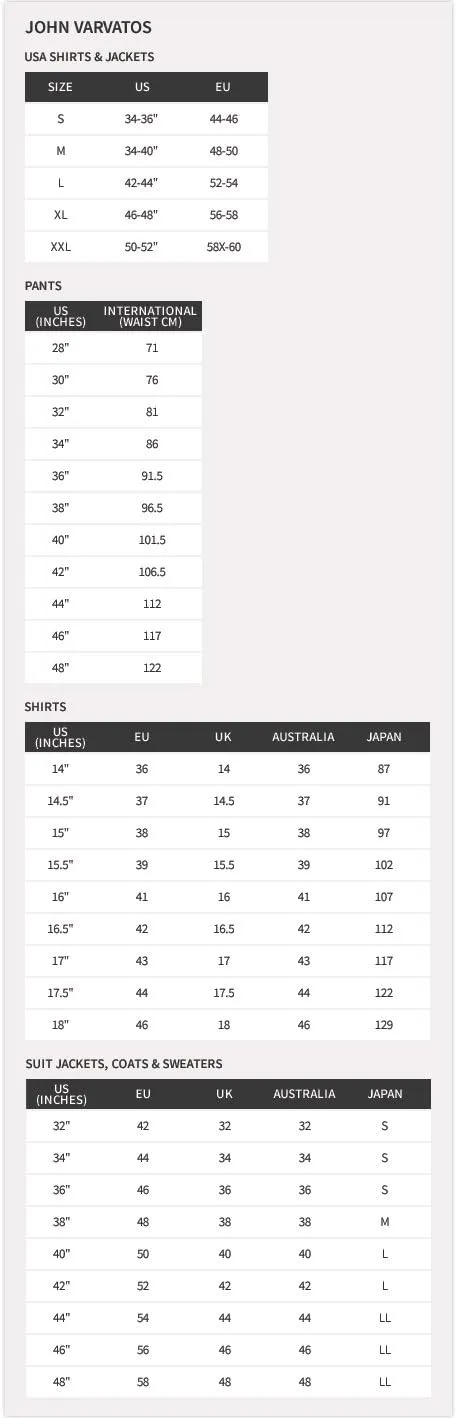Select the 15.5" shirt size row
The width and height of the screenshot is (457, 1418).
228,865
